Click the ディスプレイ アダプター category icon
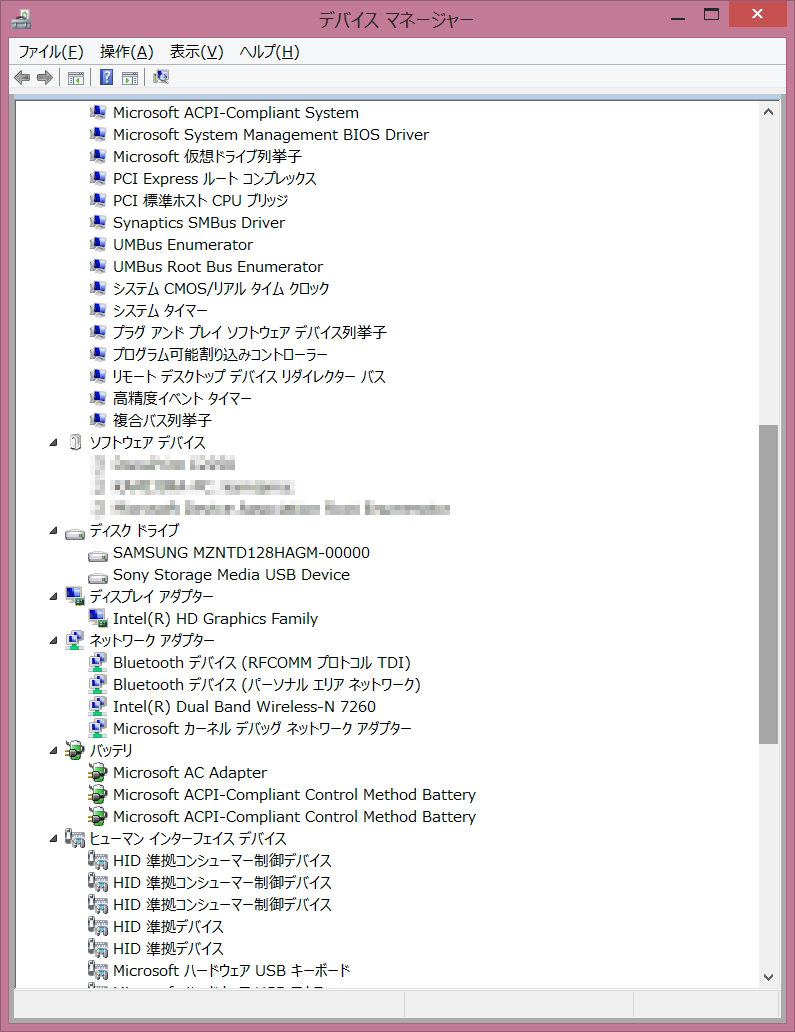This screenshot has height=1032, width=795. pyautogui.click(x=75, y=596)
